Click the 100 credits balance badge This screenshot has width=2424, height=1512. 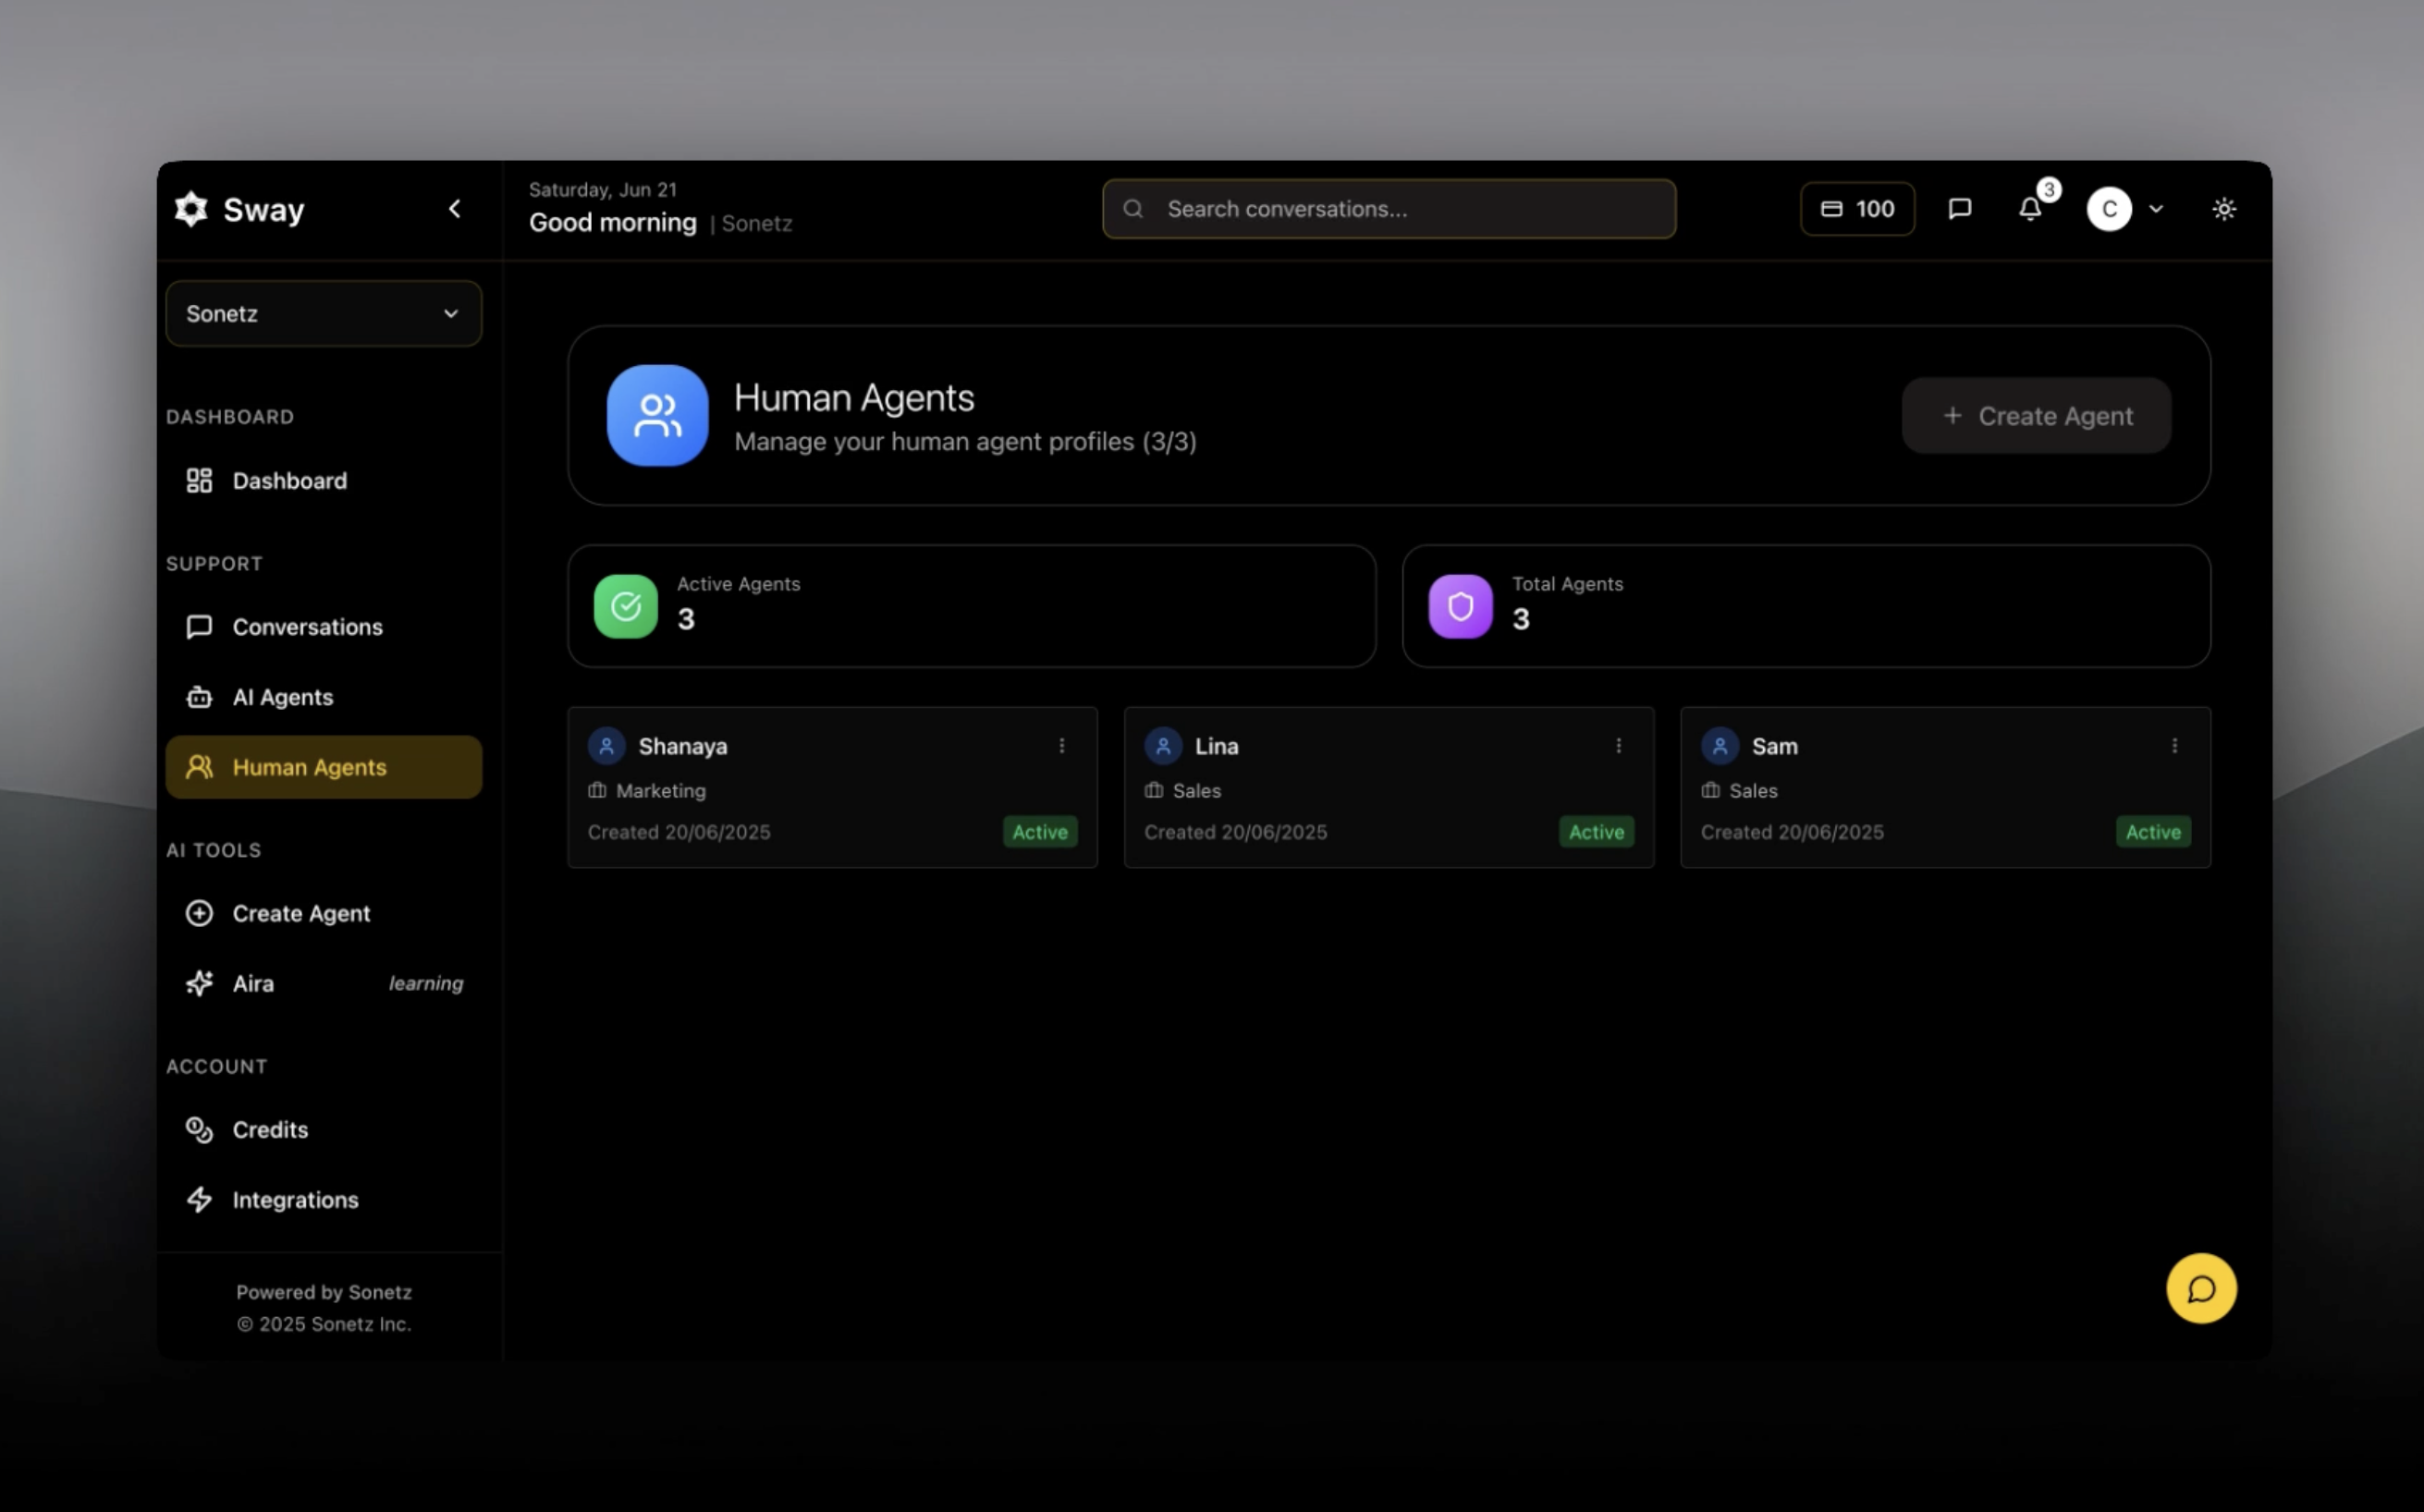(1857, 209)
